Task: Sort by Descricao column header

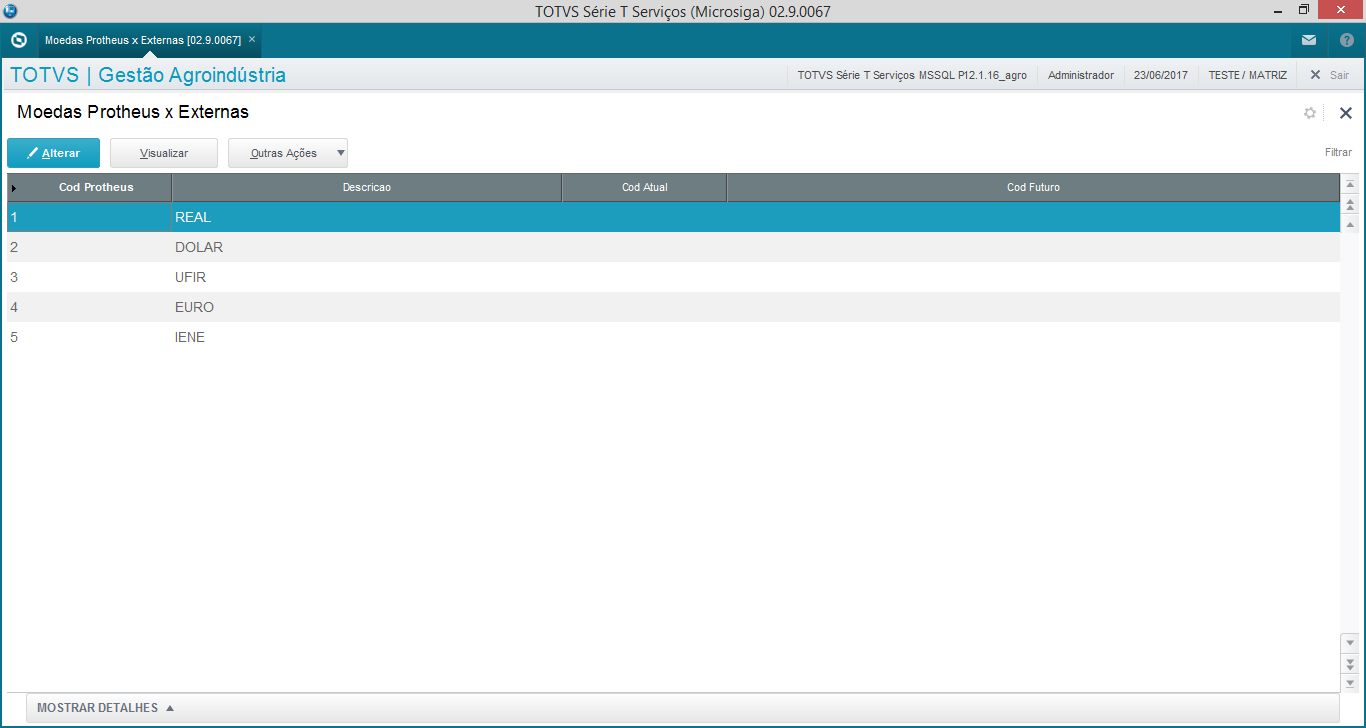Action: 367,187
